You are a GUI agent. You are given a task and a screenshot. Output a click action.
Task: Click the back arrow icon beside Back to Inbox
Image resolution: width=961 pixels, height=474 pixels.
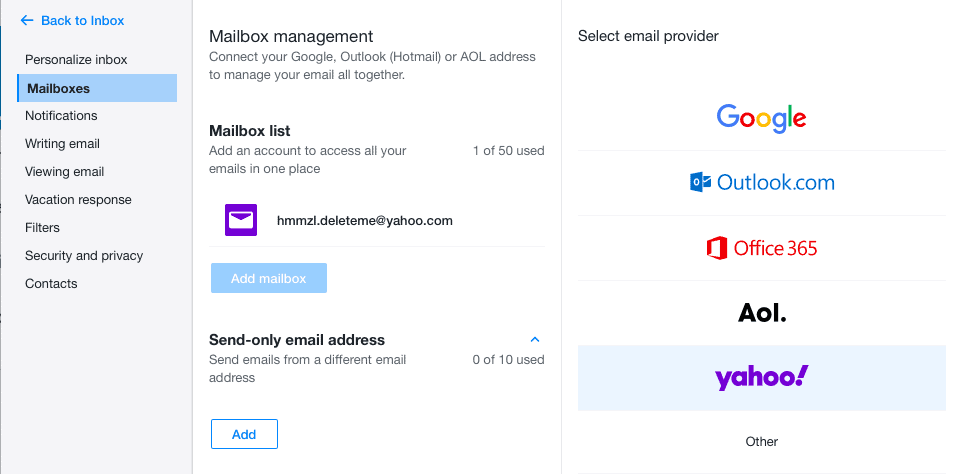pos(26,20)
